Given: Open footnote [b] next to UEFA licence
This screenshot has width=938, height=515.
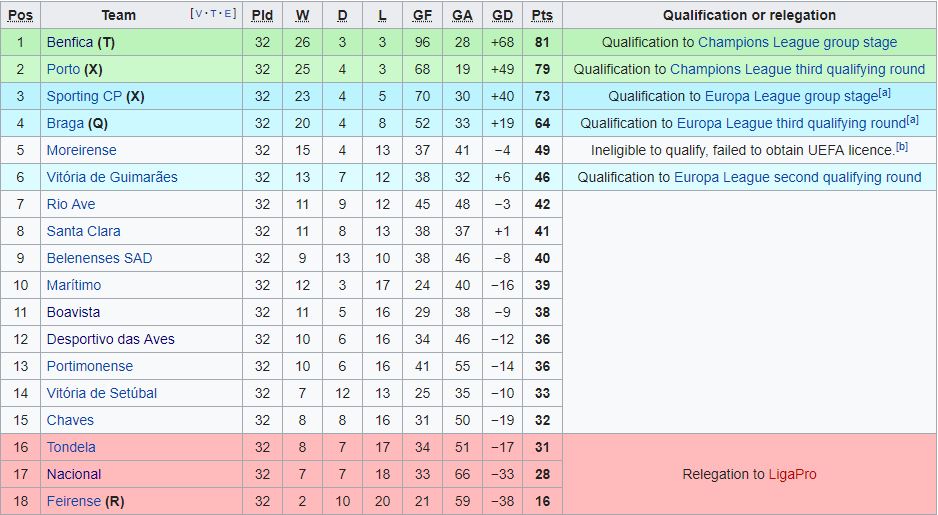Looking at the screenshot, I should point(902,147).
